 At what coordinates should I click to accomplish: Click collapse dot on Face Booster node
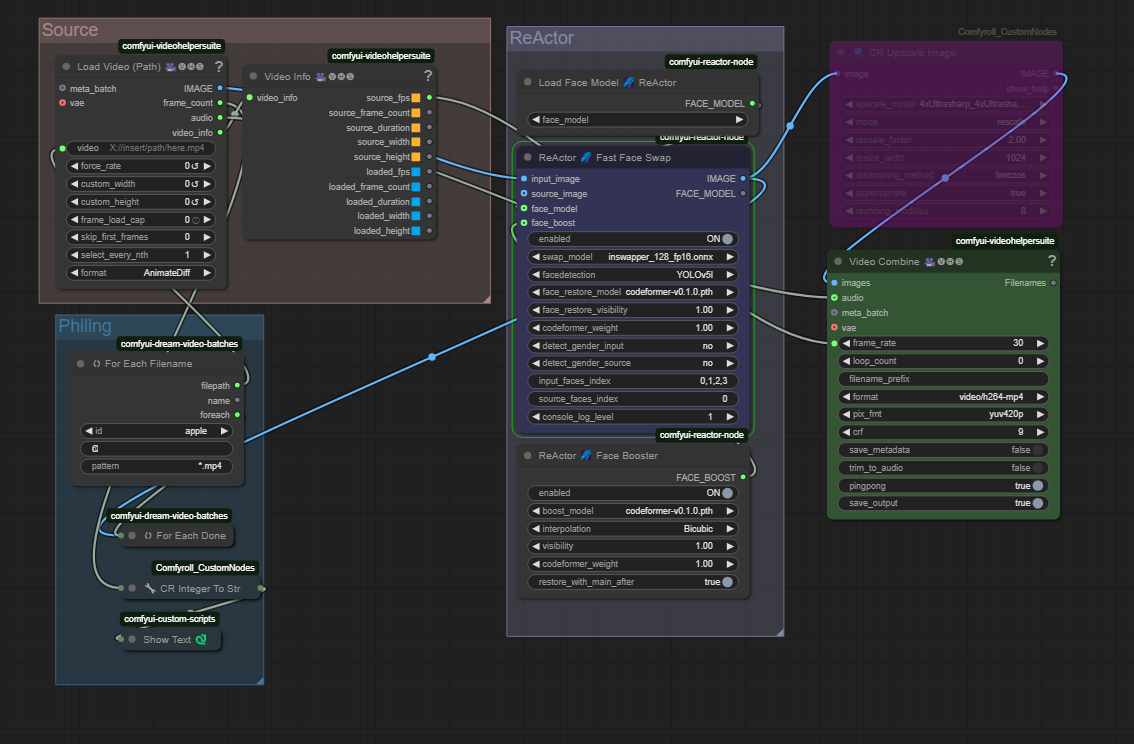coord(527,456)
